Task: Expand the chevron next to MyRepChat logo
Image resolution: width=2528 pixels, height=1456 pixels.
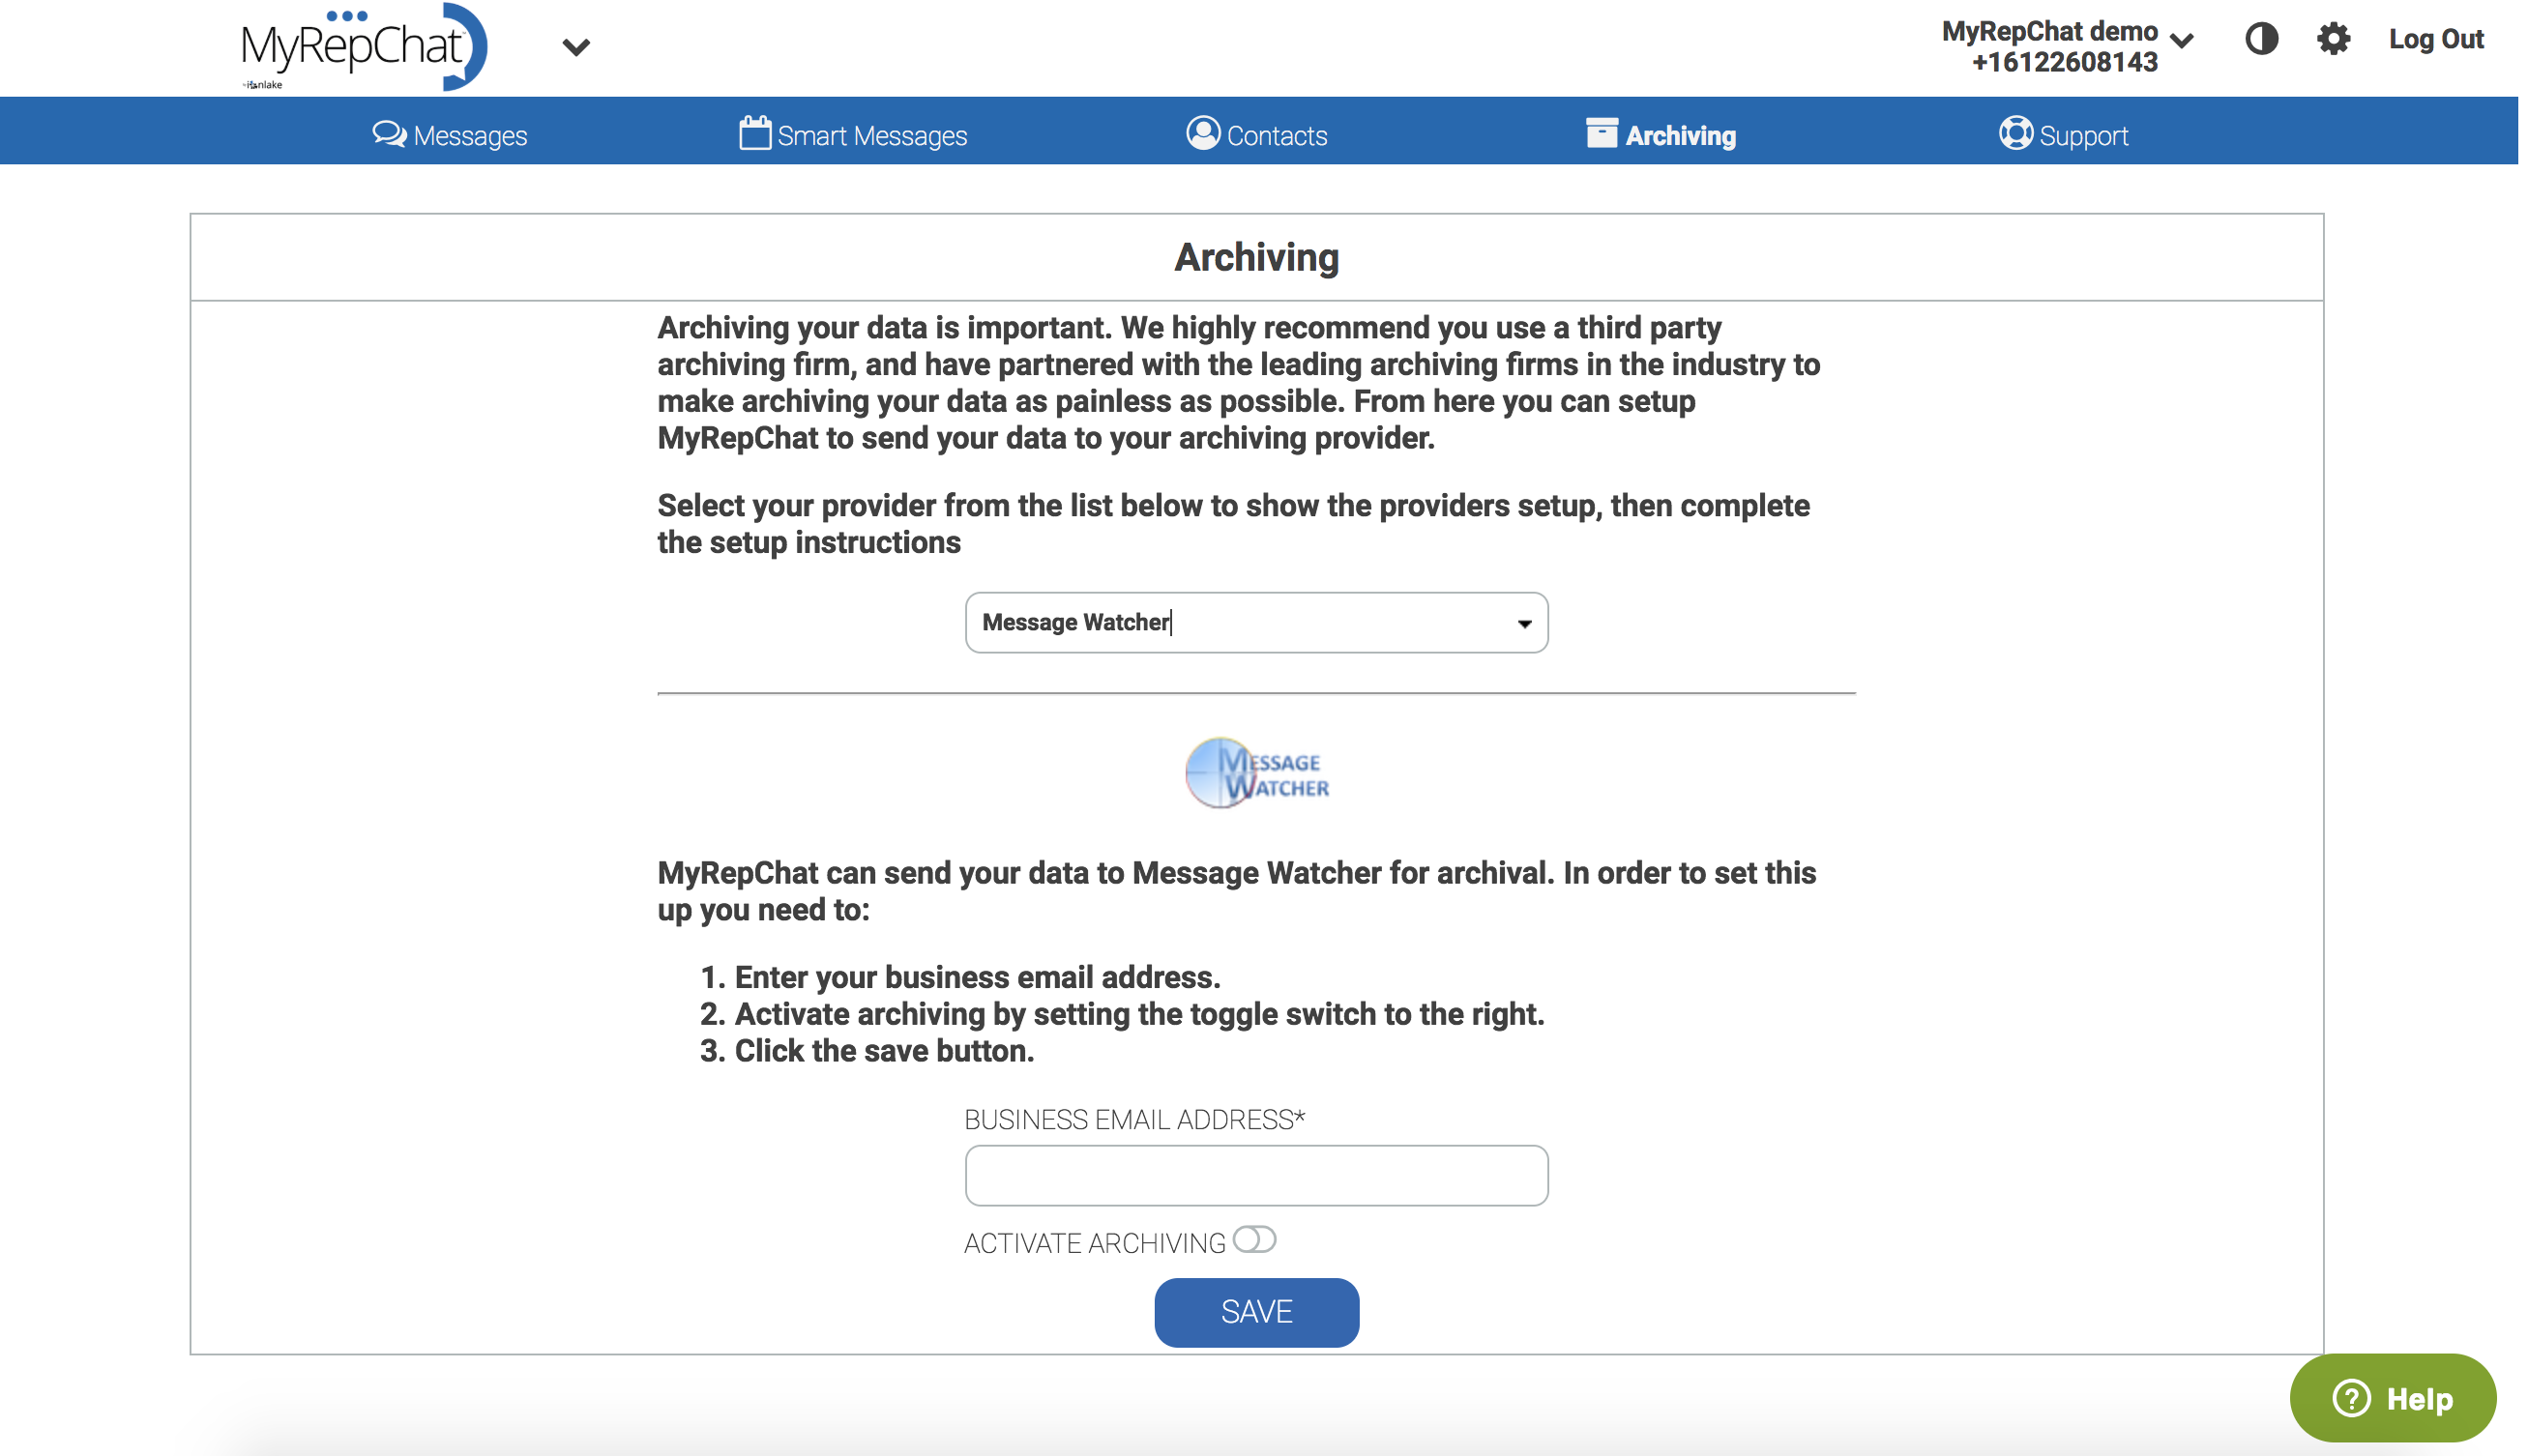Action: point(576,47)
